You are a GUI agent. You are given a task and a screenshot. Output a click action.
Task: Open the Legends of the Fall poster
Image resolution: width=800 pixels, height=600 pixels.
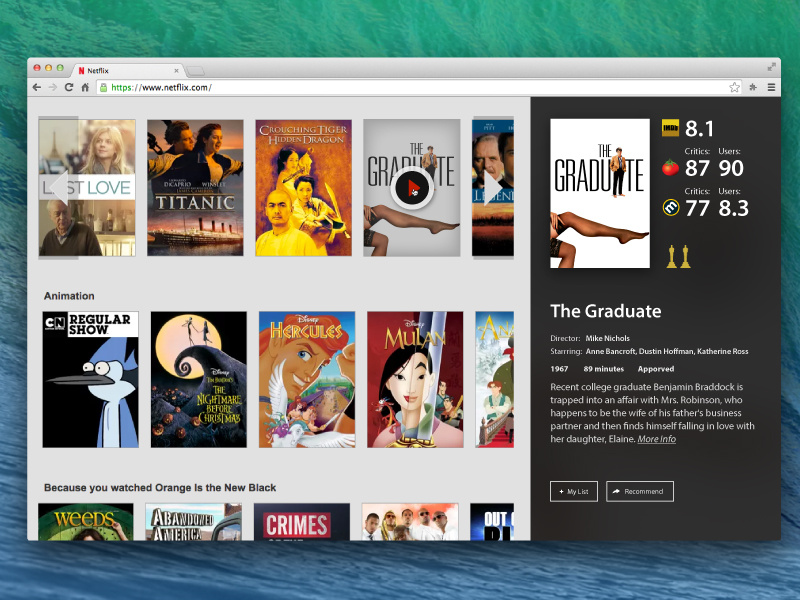click(x=493, y=188)
